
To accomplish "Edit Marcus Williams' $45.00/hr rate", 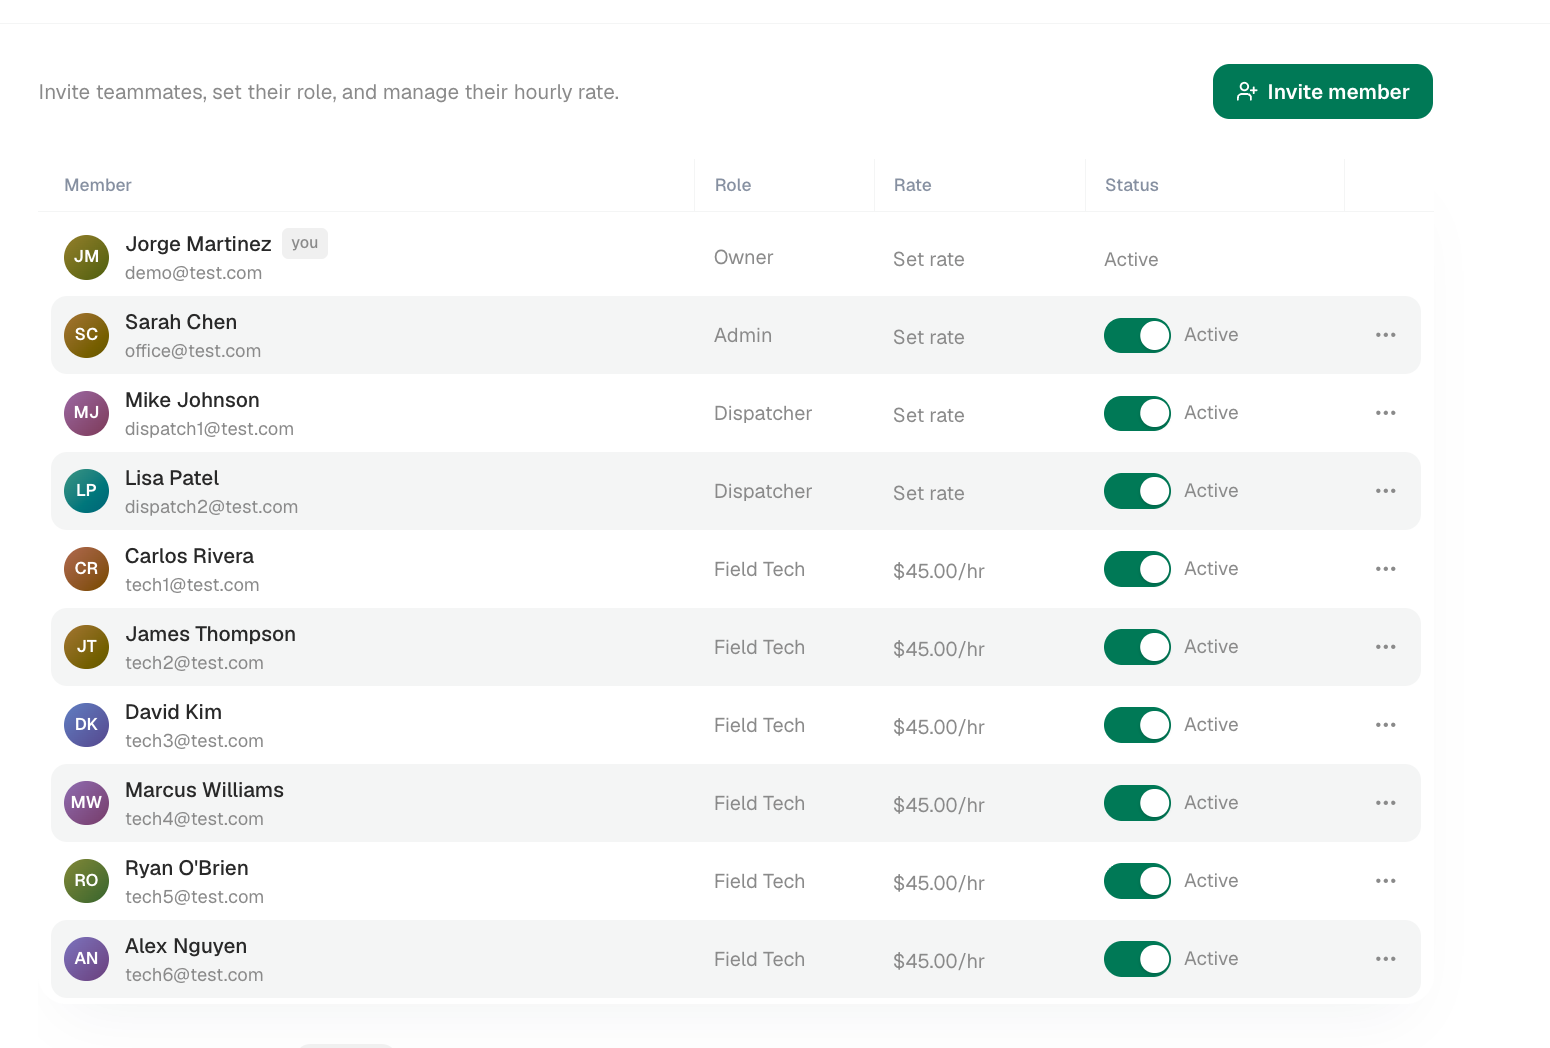I will click(939, 805).
